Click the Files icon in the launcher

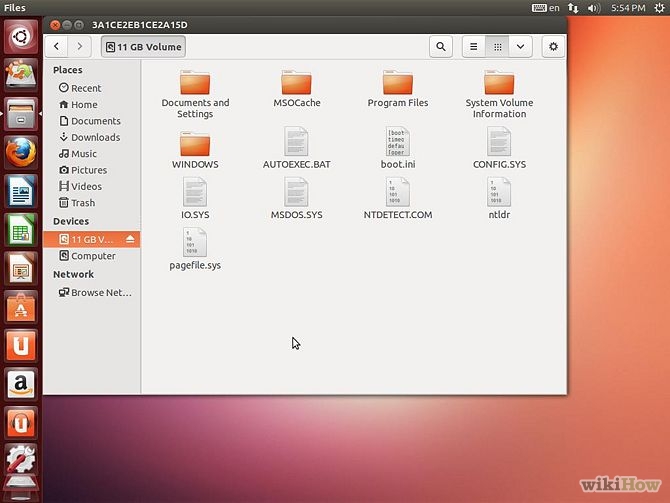(x=21, y=114)
